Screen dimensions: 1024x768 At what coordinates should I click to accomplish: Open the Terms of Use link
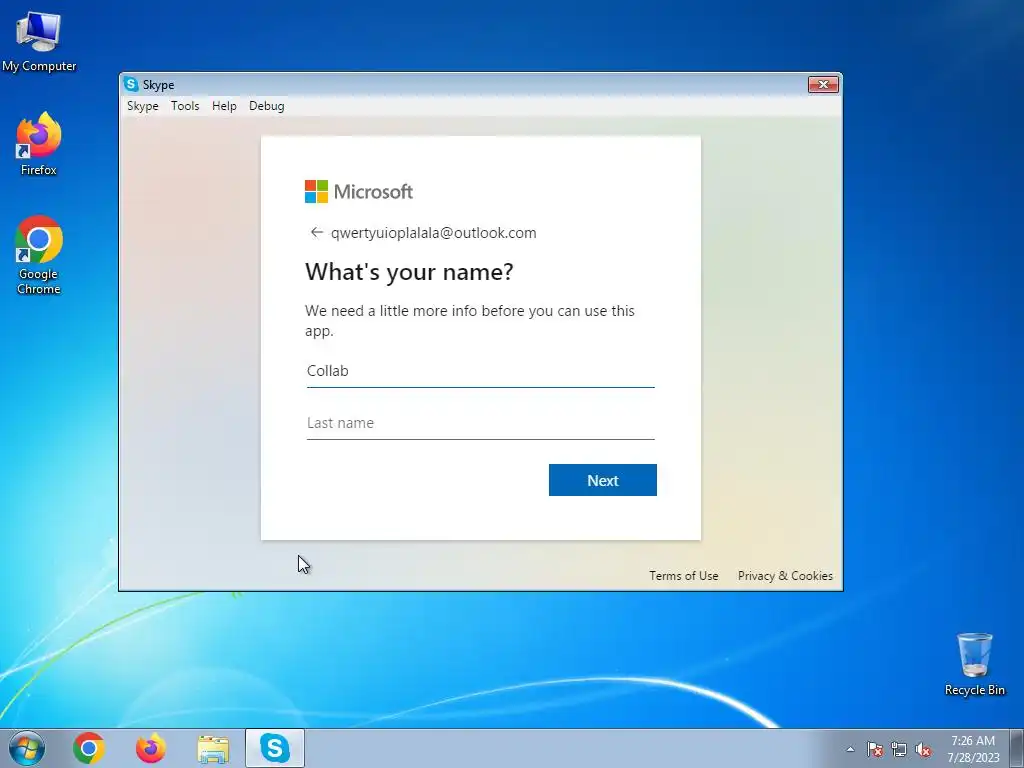coord(684,575)
